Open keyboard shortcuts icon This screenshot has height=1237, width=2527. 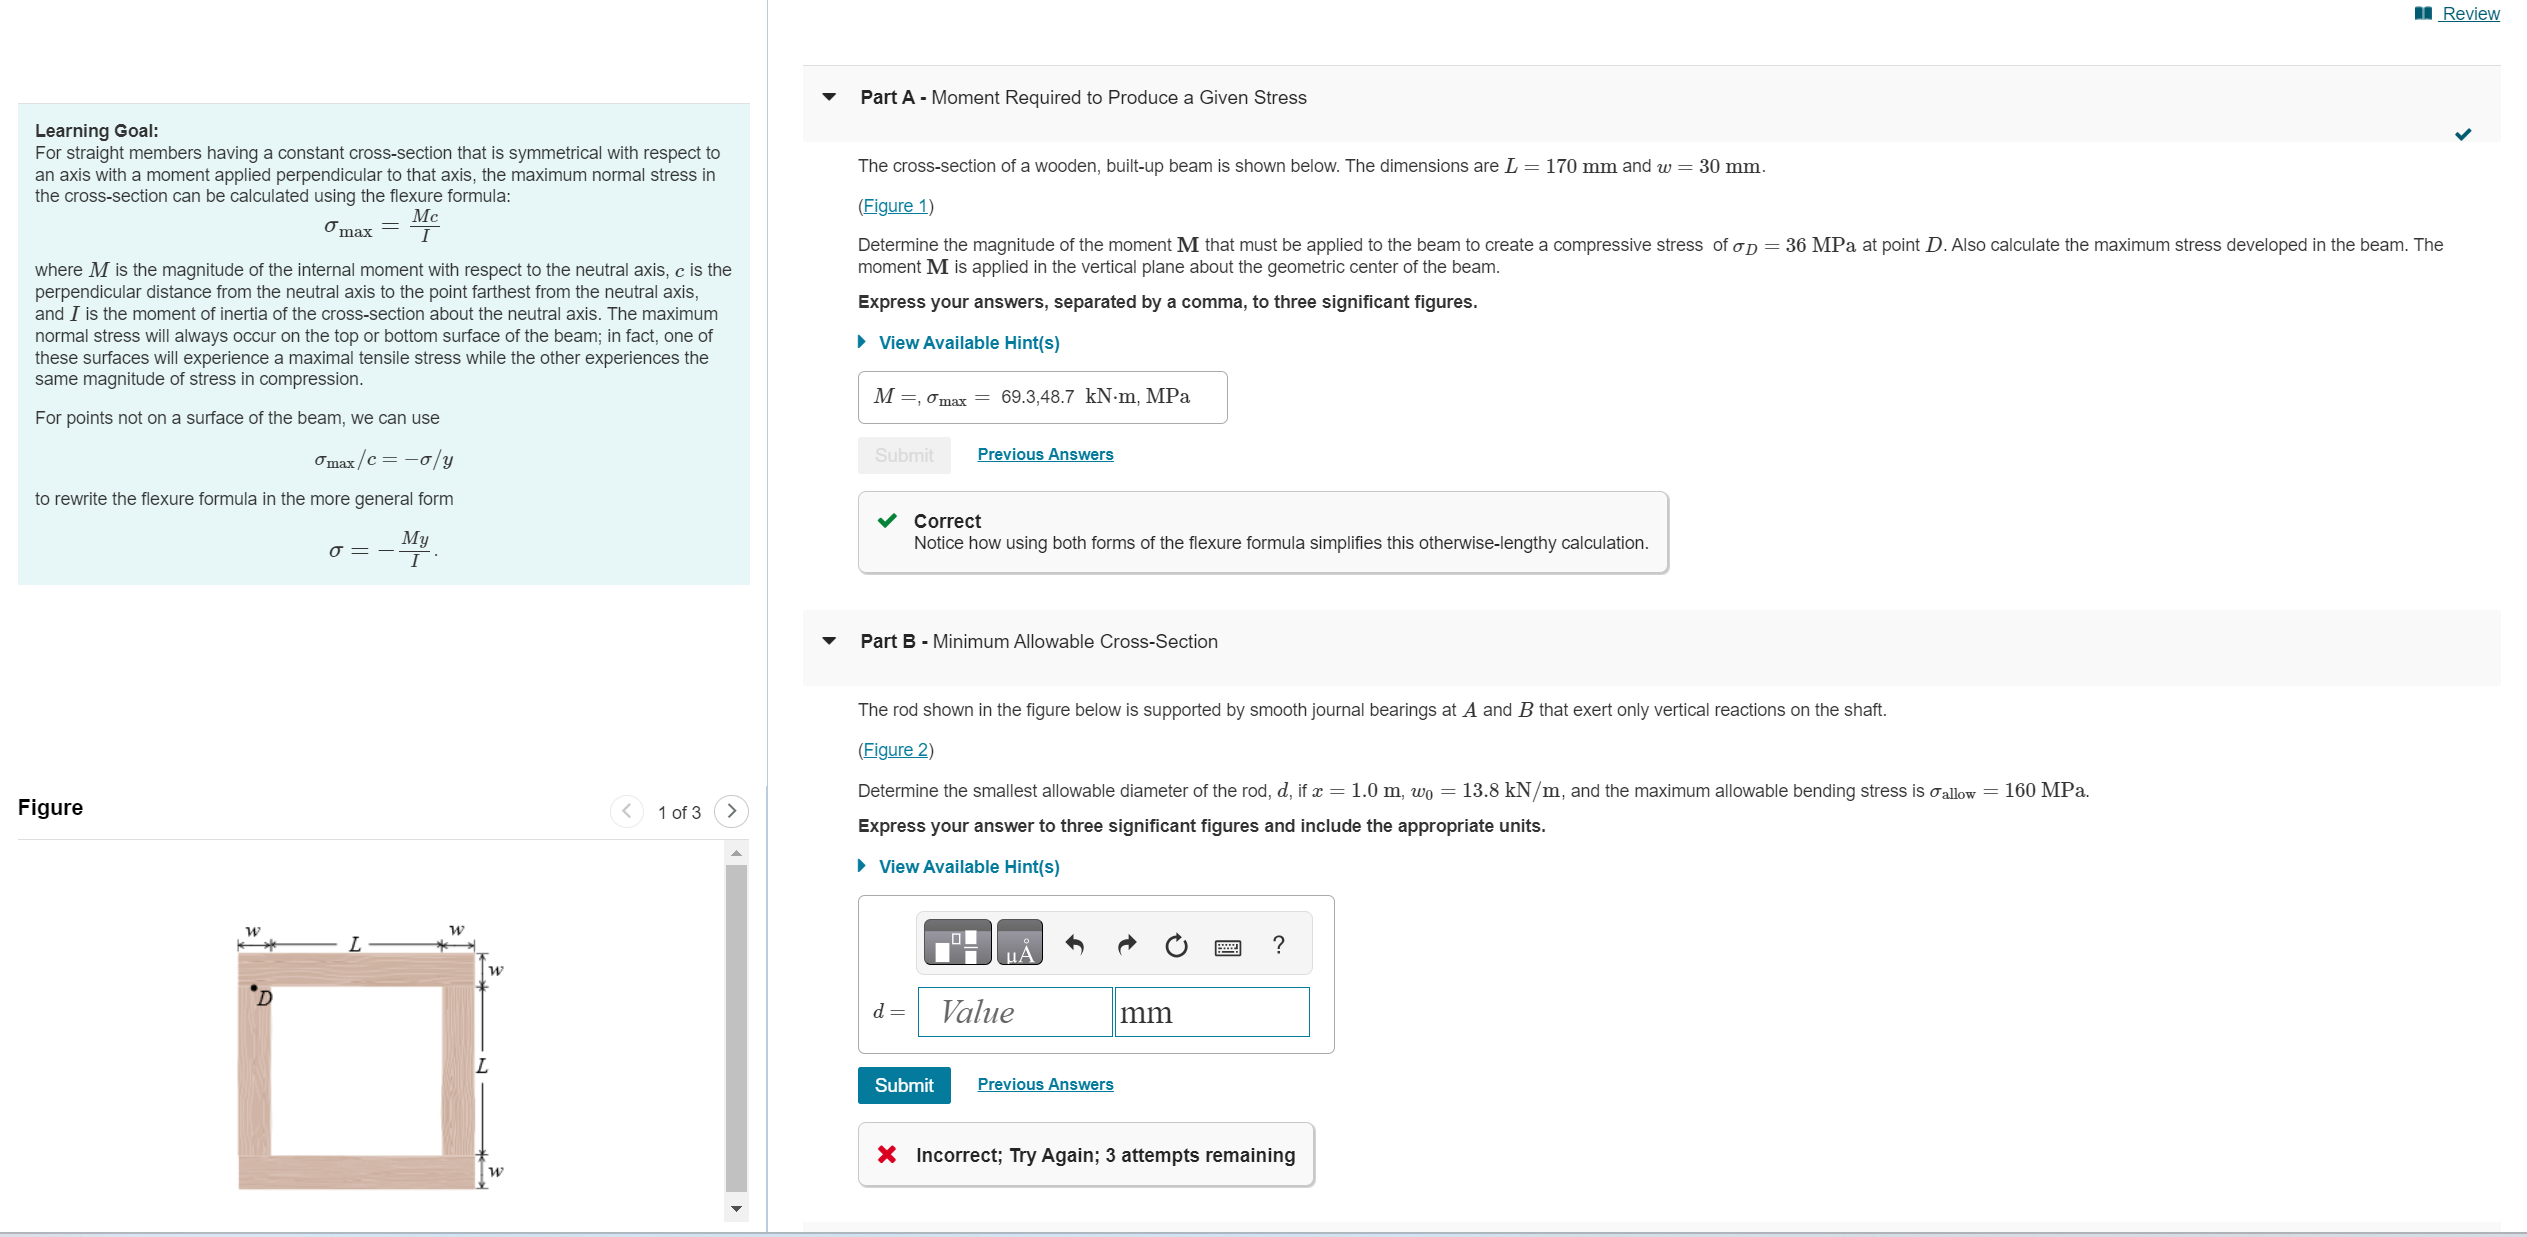1227,946
